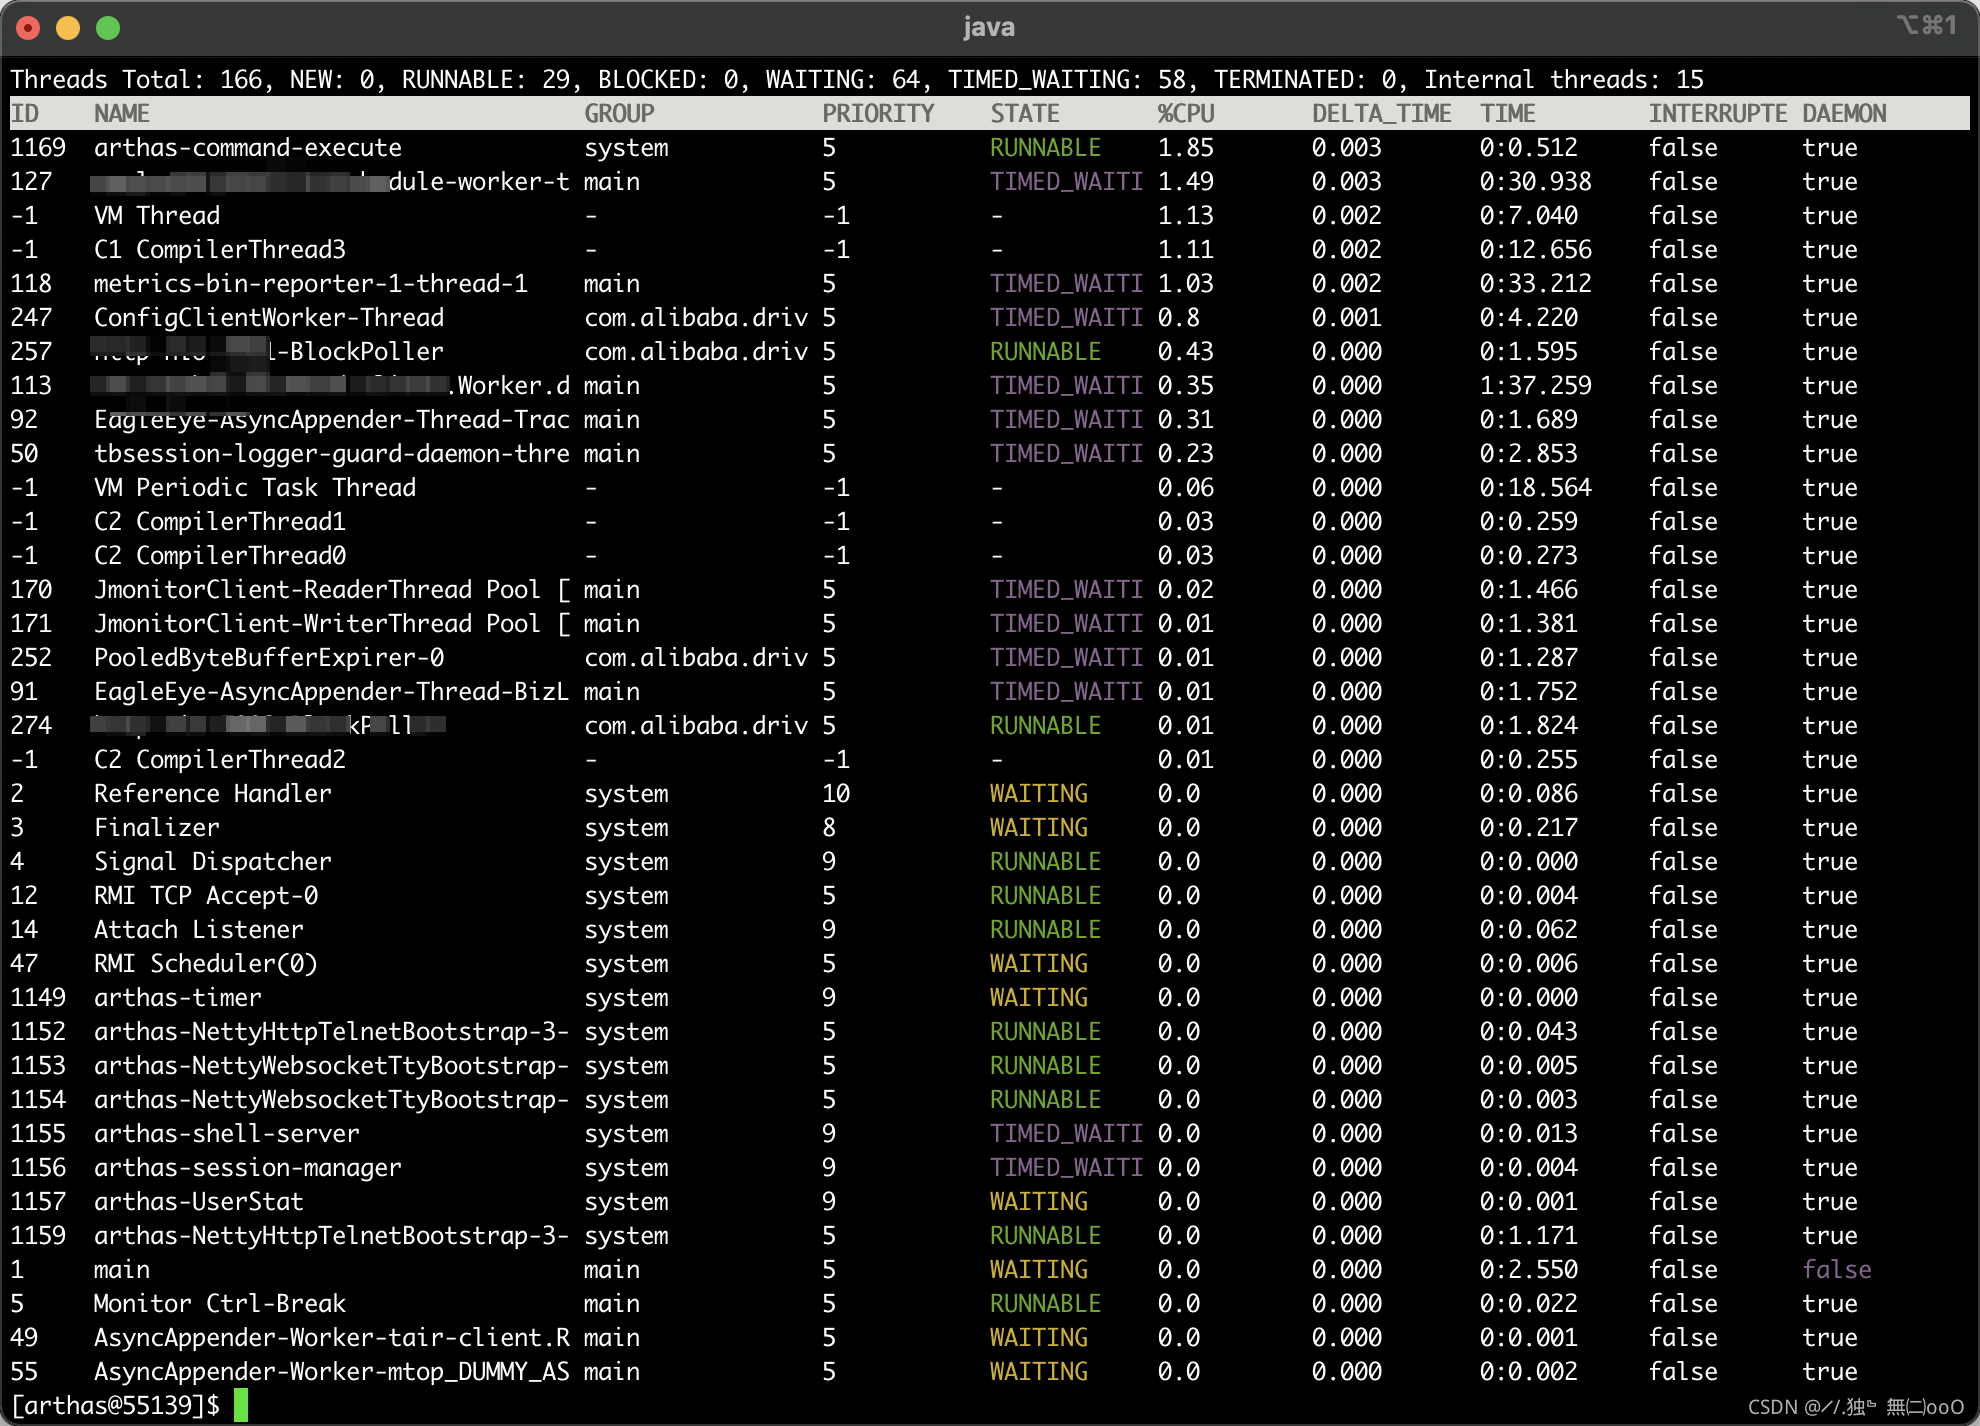The image size is (1980, 1426).
Task: Click WAITING state of Finalizer row
Action: [1039, 828]
